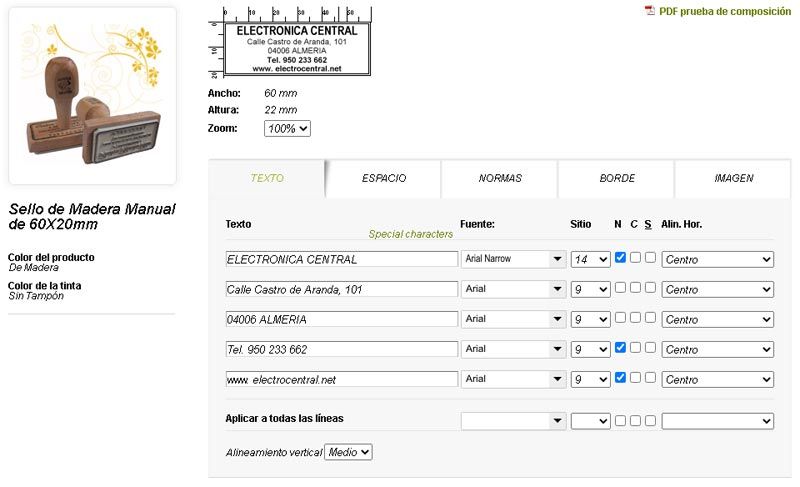Enable underline (S) for ELECTRONICA CENTRAL line
800x487 pixels.
(x=650, y=258)
